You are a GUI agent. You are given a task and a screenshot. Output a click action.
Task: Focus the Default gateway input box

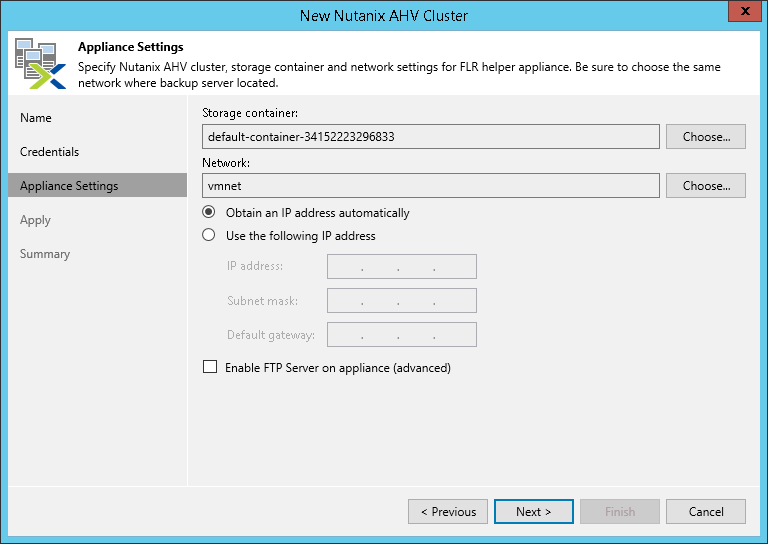[401, 335]
